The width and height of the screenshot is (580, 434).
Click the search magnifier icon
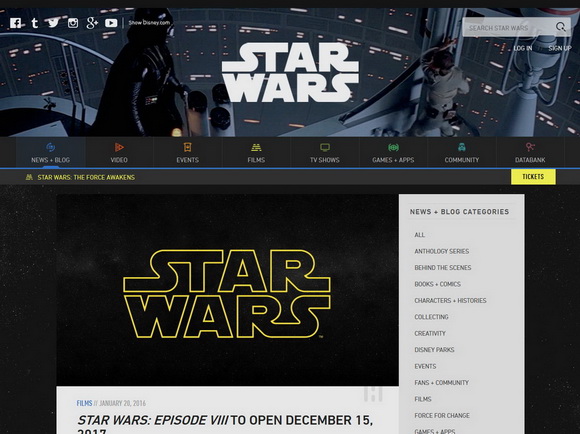(561, 27)
